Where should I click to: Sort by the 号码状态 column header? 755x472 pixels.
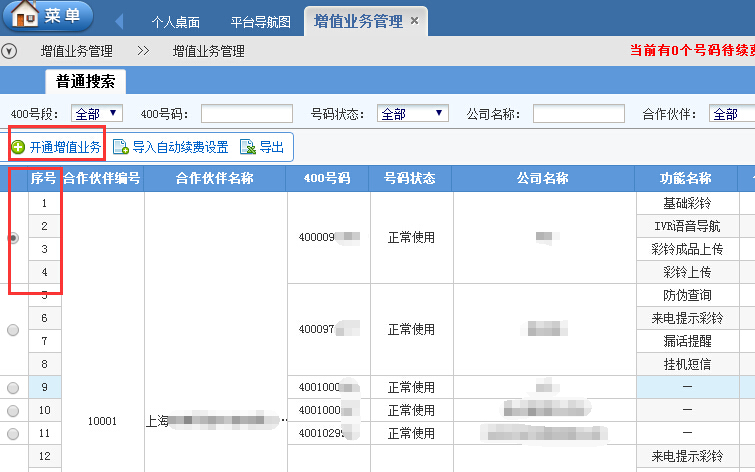pos(411,179)
